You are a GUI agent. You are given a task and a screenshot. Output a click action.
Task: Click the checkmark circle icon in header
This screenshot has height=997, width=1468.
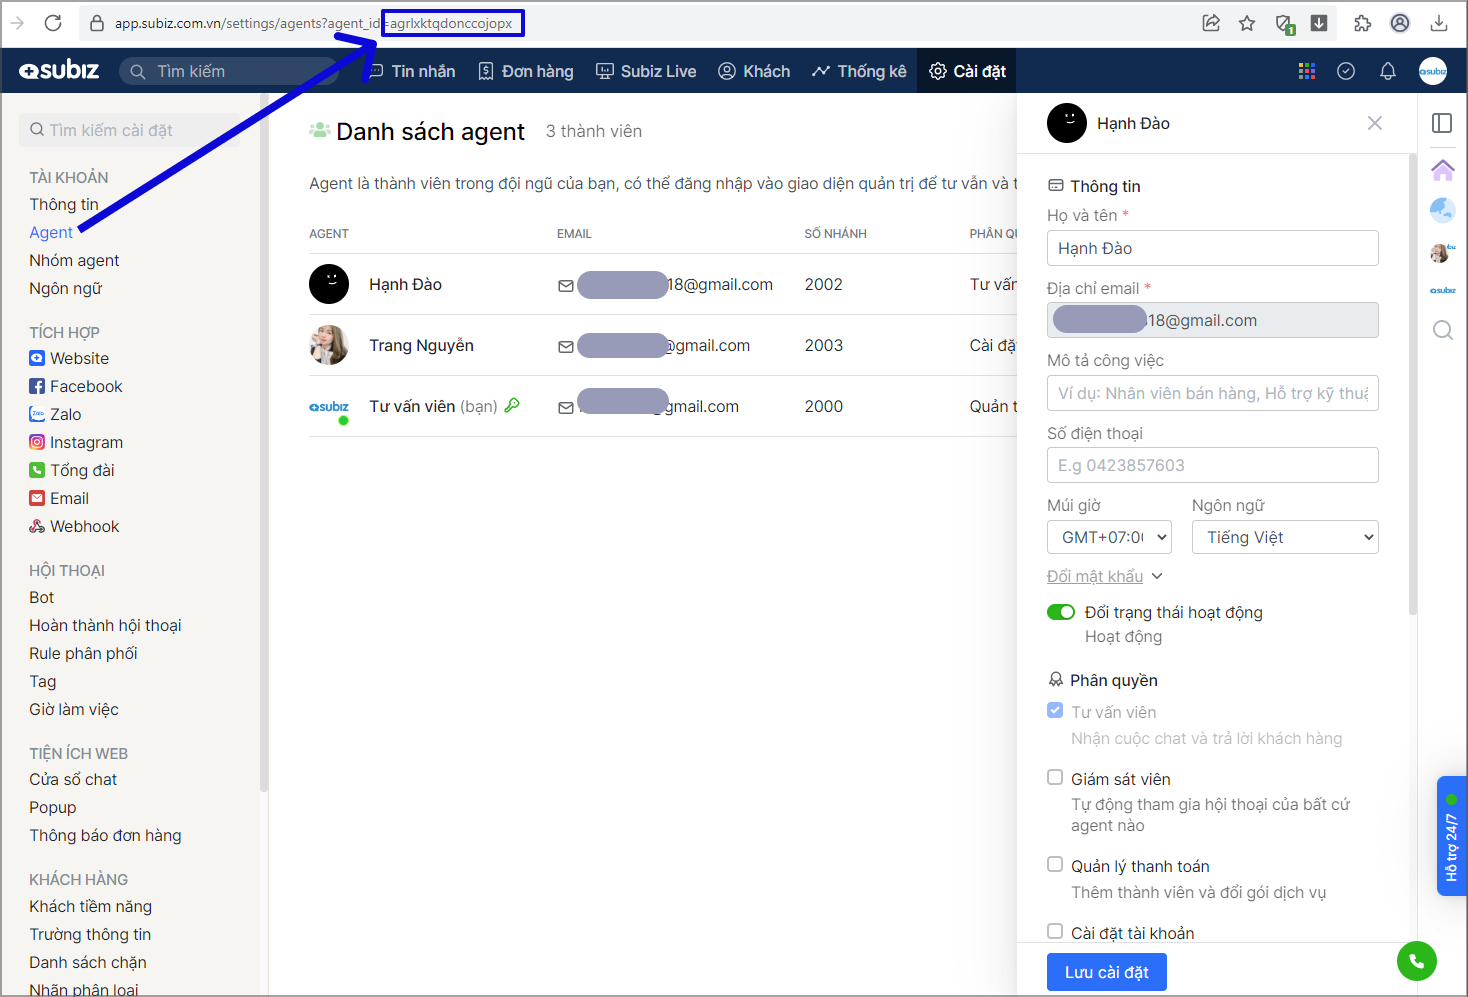point(1346,71)
